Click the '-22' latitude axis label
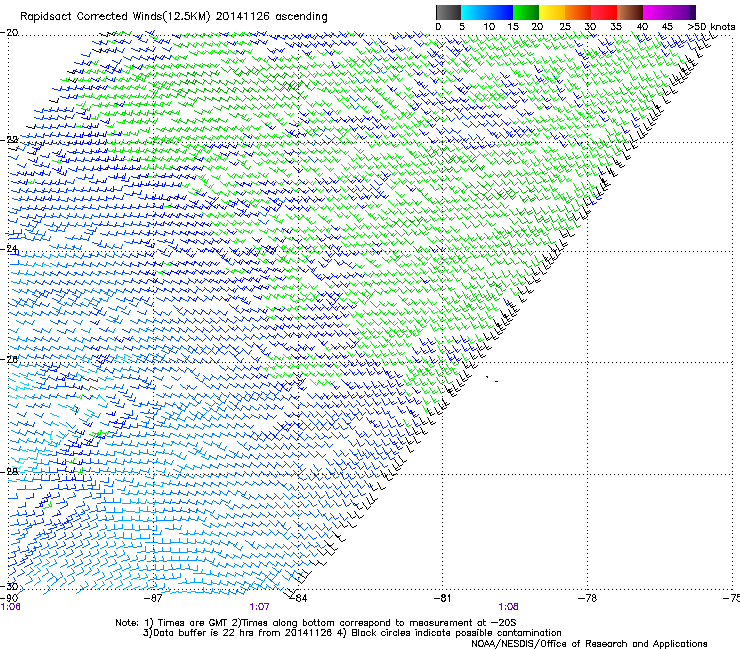Image resolution: width=740 pixels, height=650 pixels. point(9,140)
